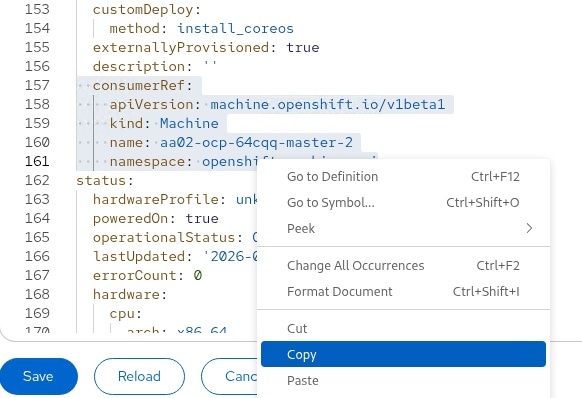This screenshot has height=398, width=582.
Task: Choose Copy from the context menu
Action: [403, 354]
